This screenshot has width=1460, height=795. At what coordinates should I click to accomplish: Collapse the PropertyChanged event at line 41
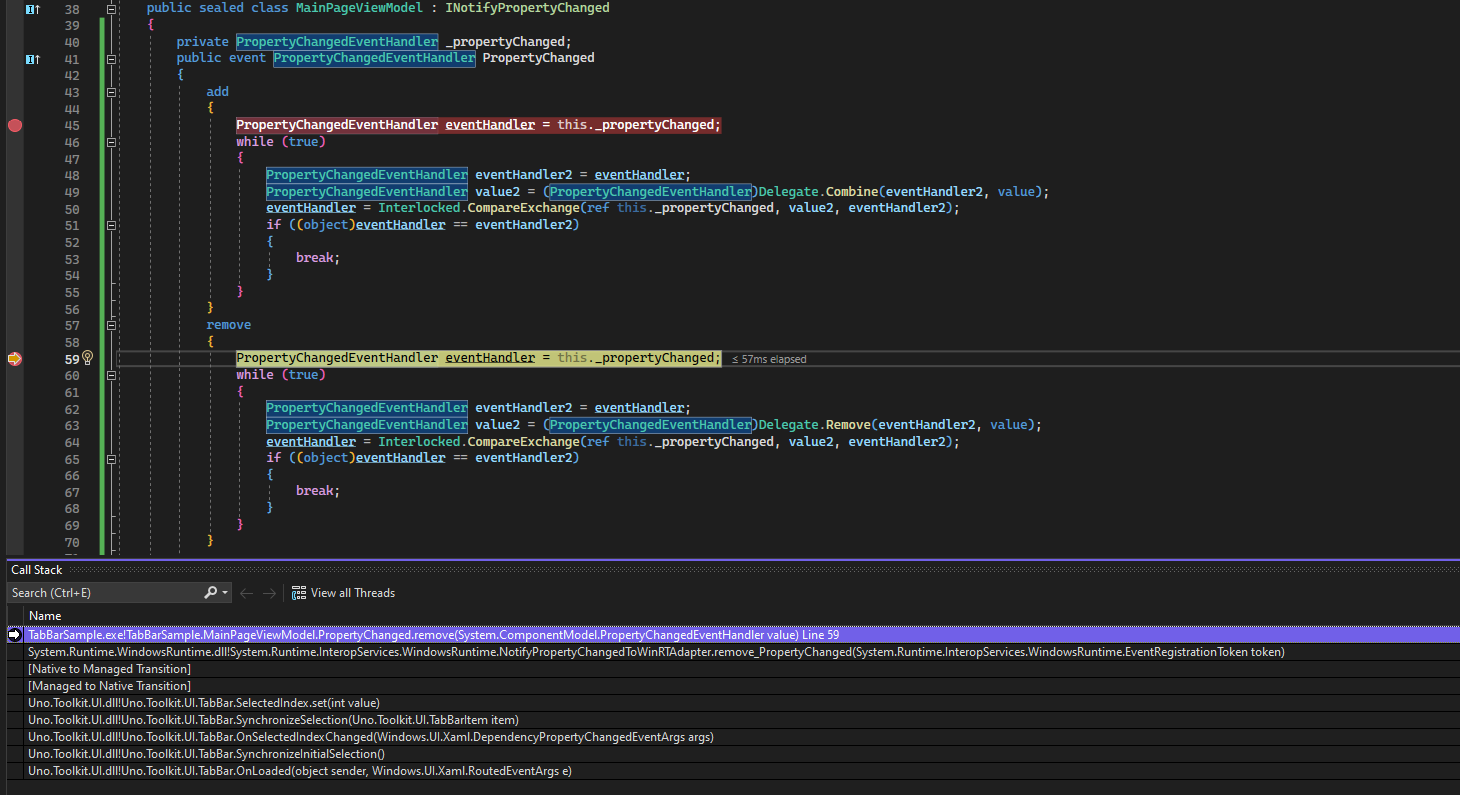point(110,58)
